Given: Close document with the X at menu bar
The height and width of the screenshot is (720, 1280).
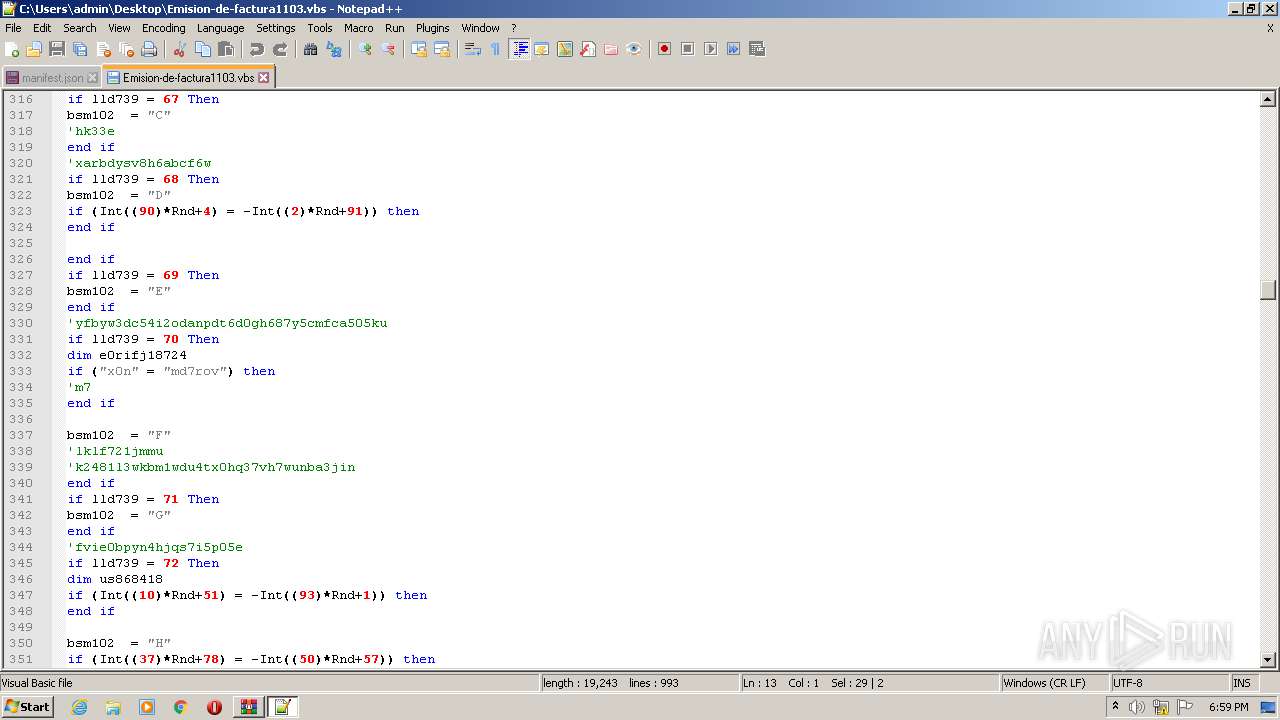Looking at the screenshot, I should [1270, 28].
